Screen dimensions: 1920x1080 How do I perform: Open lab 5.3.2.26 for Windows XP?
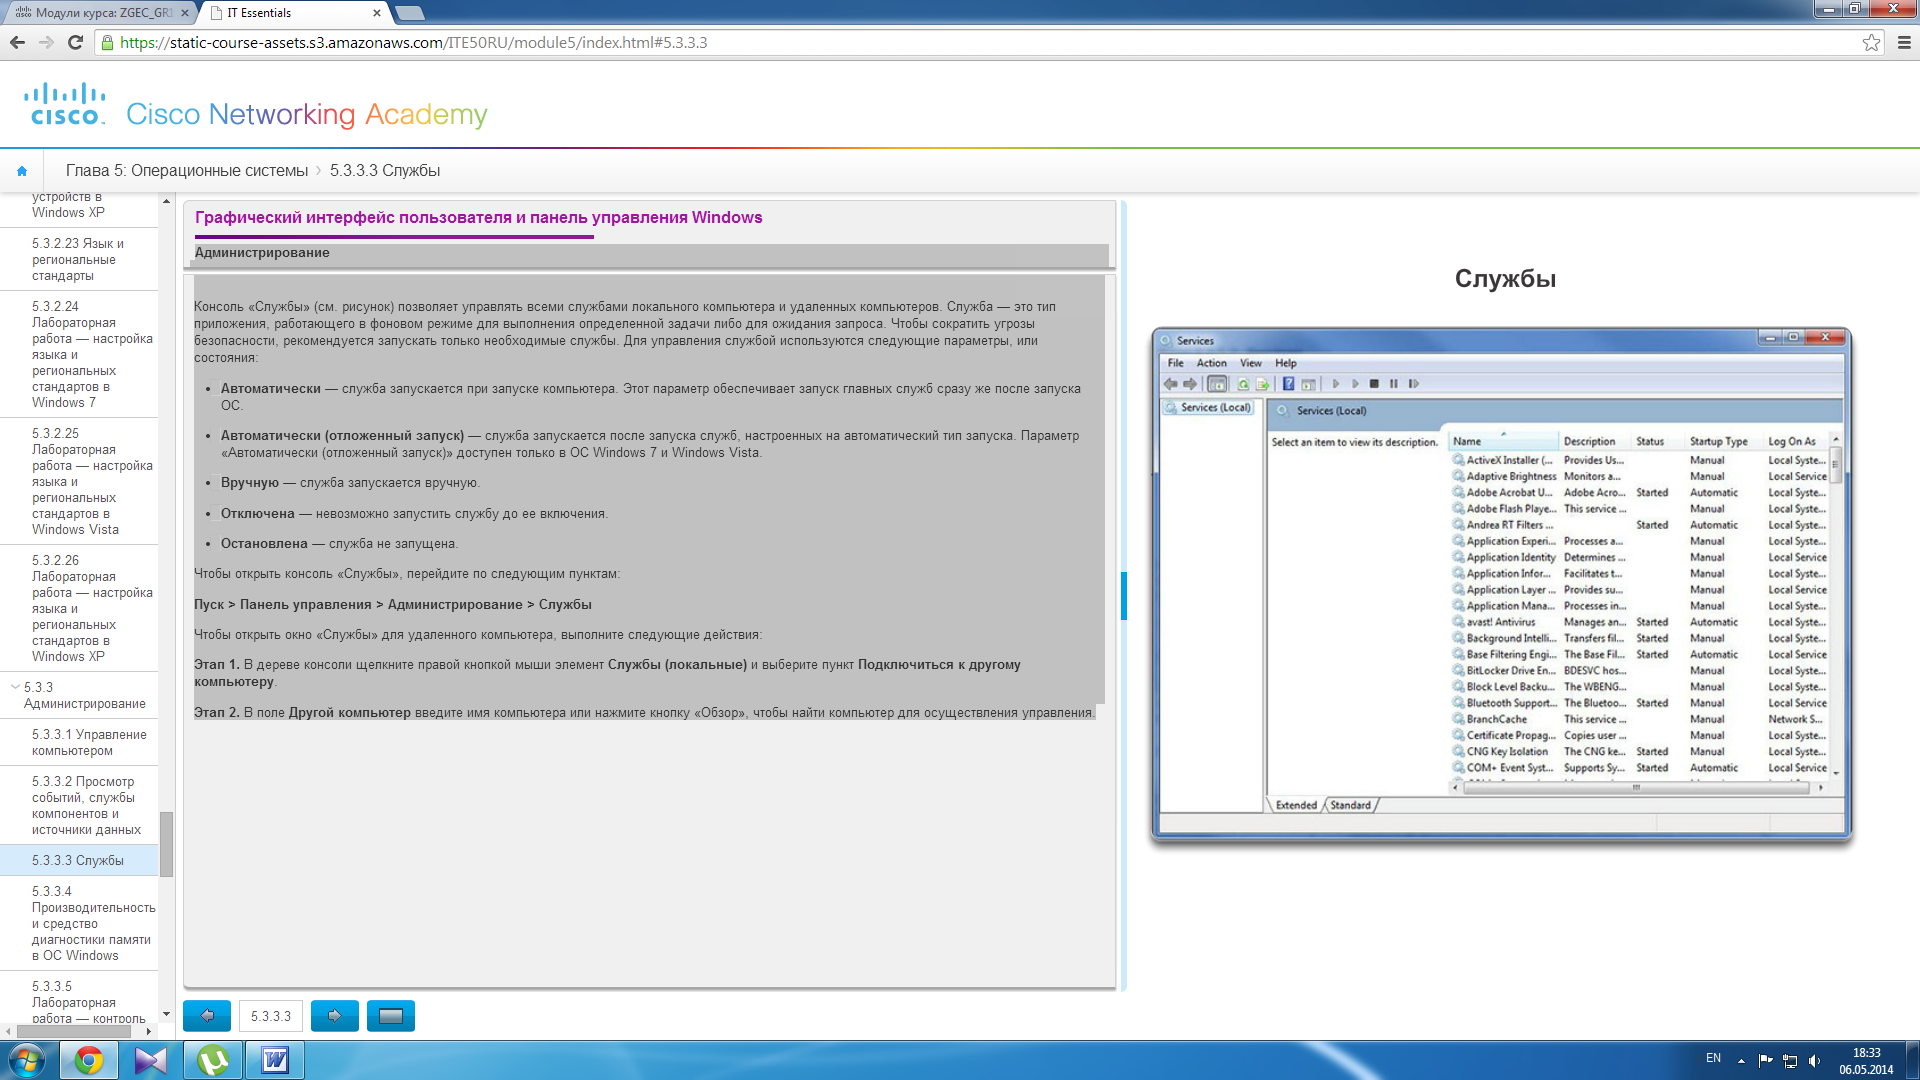pos(79,608)
